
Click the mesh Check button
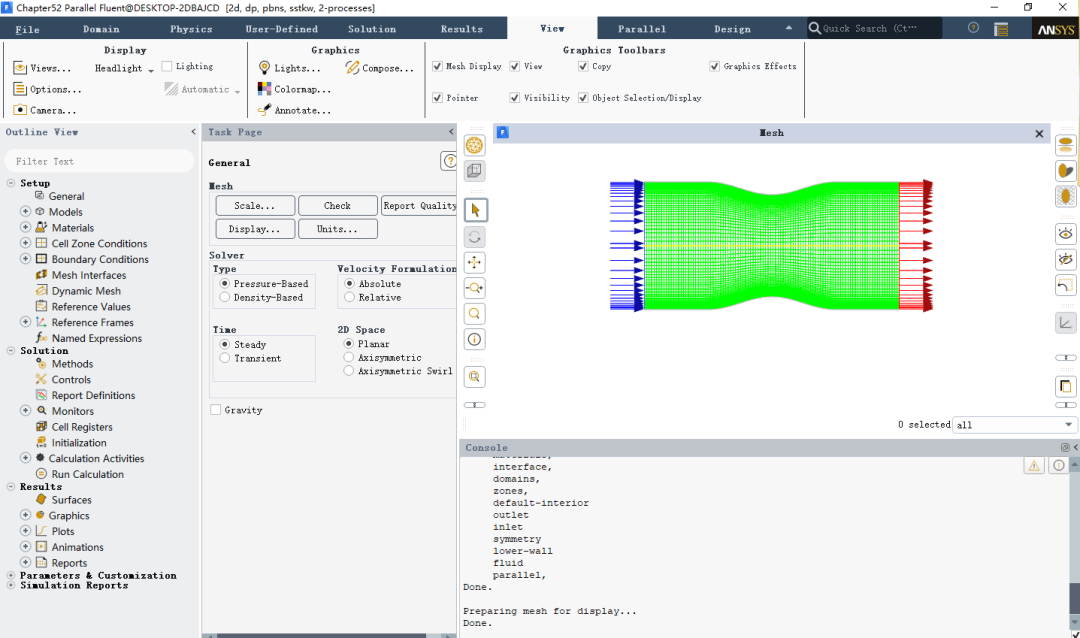(338, 205)
